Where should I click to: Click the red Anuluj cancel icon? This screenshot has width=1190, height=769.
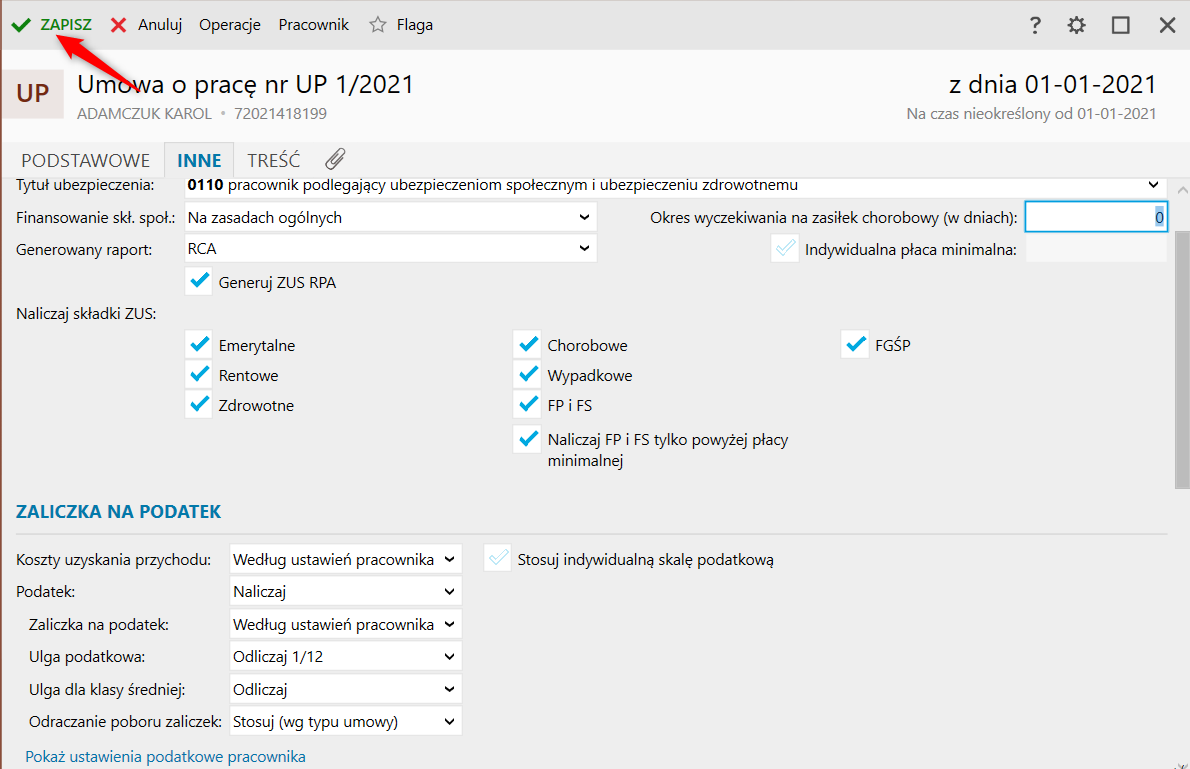pos(119,25)
